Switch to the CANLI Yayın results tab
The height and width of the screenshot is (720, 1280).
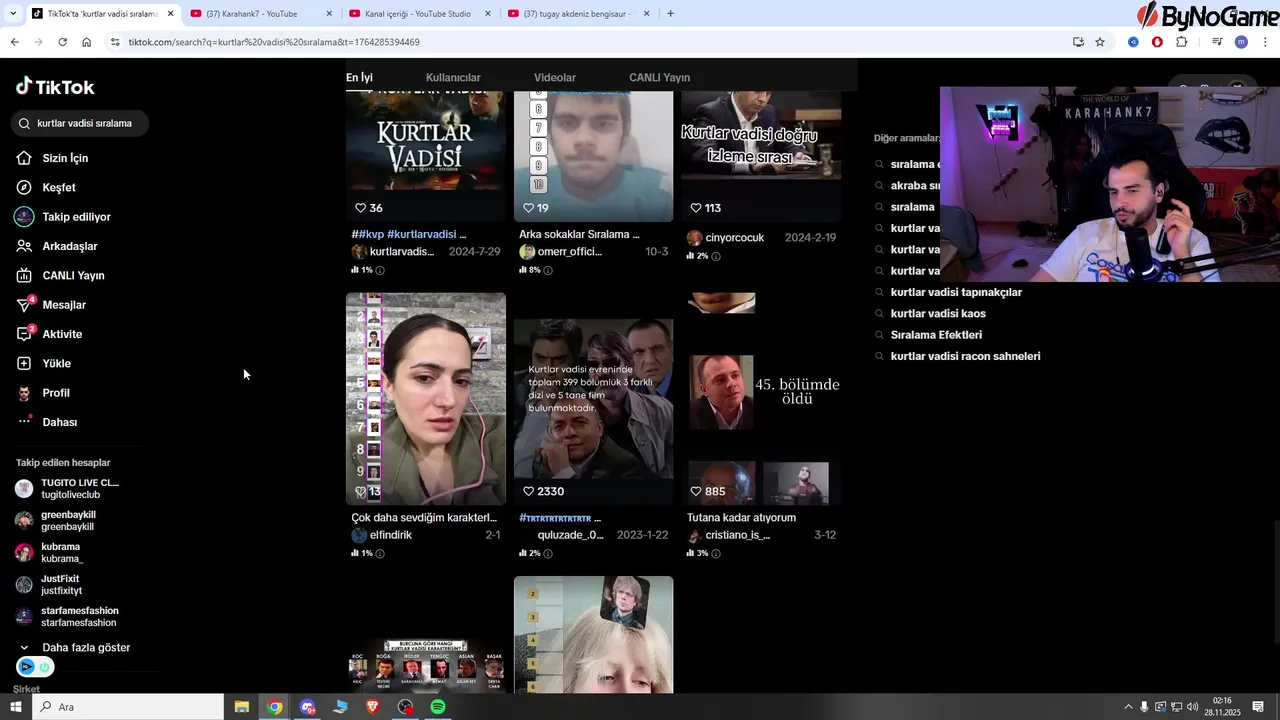tap(659, 77)
